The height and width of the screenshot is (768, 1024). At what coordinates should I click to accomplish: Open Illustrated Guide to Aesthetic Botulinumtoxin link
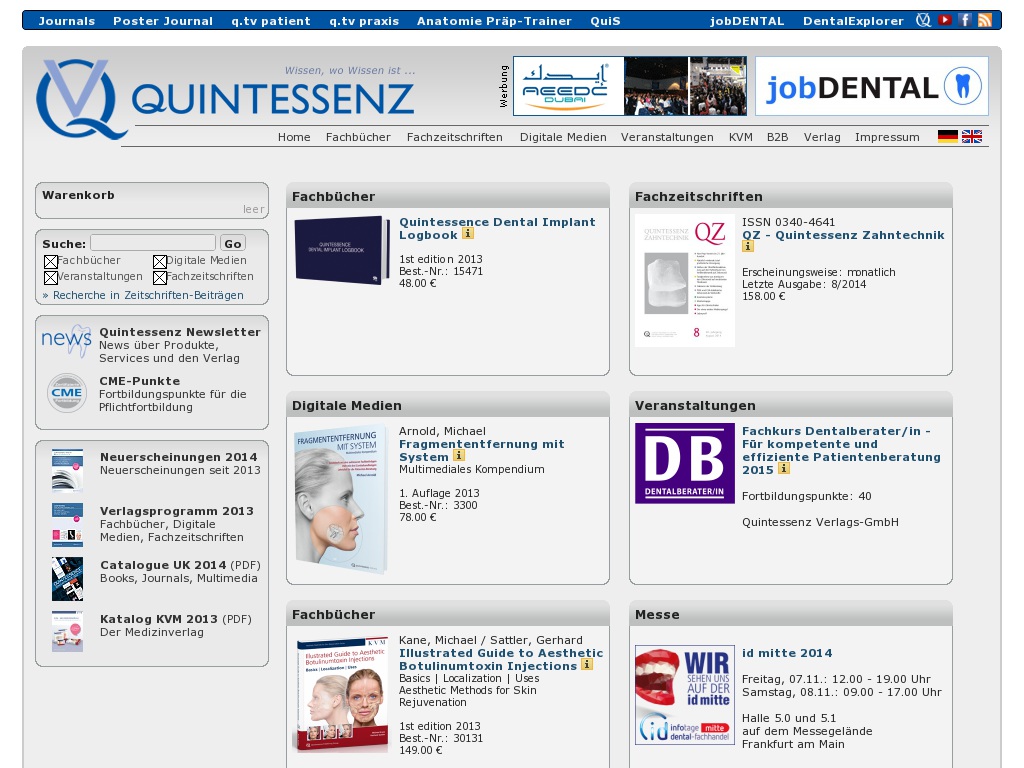501,660
